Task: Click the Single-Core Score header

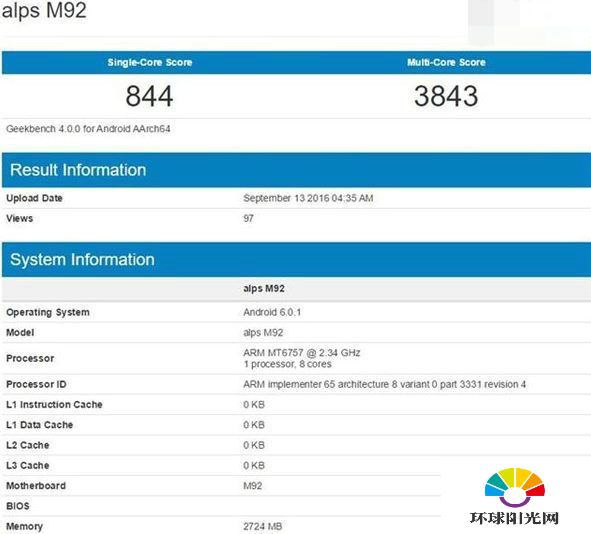Action: (150, 62)
